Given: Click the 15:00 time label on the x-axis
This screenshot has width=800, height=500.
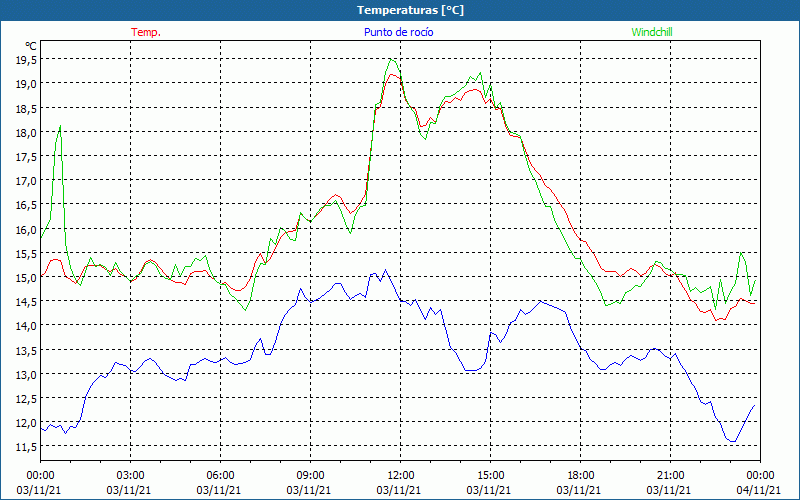Looking at the screenshot, I should [x=490, y=475].
